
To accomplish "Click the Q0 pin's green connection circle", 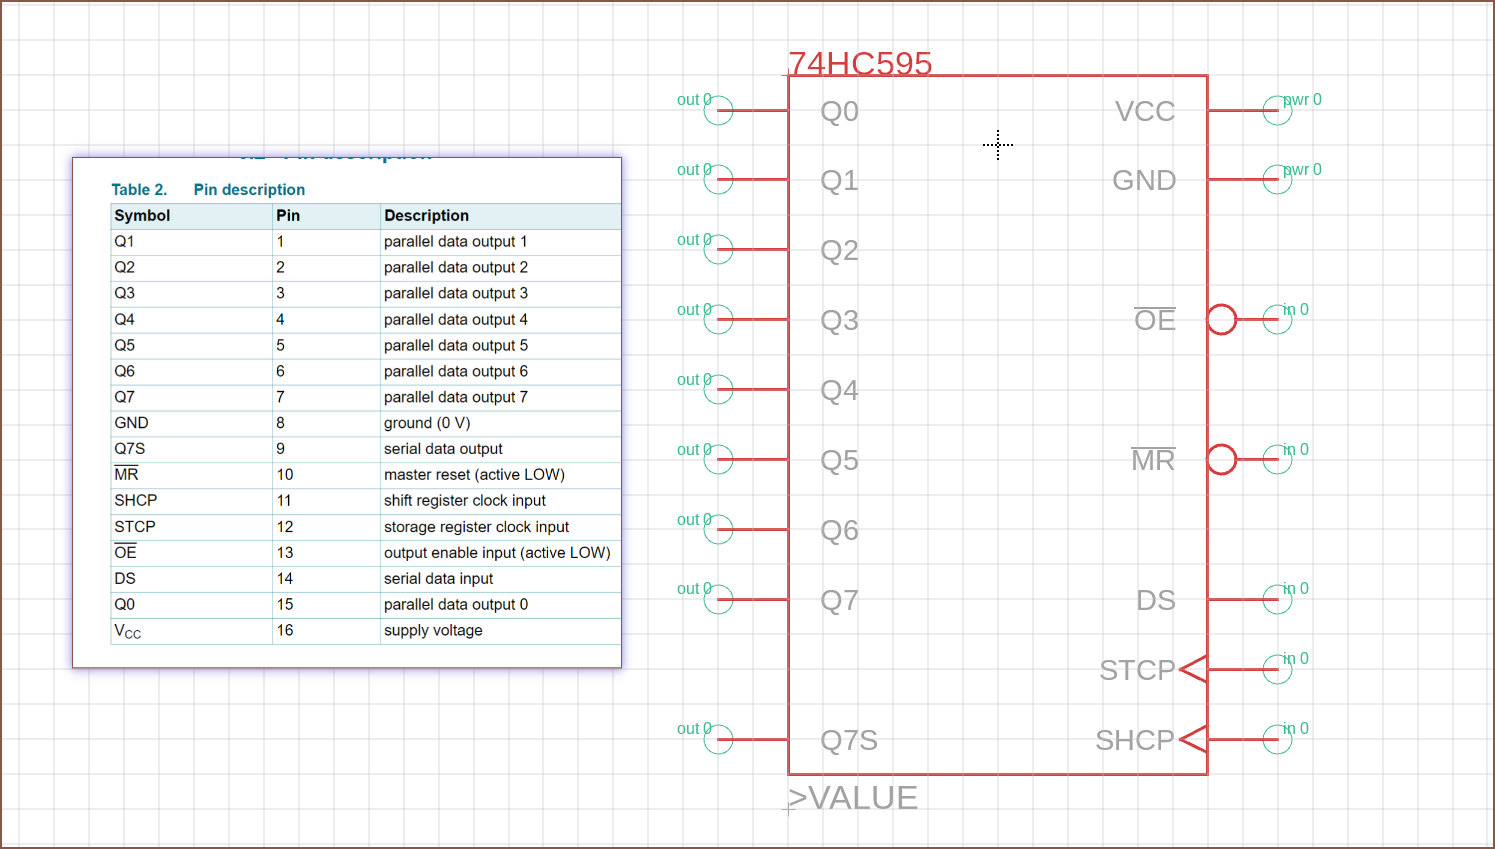I will pos(718,110).
